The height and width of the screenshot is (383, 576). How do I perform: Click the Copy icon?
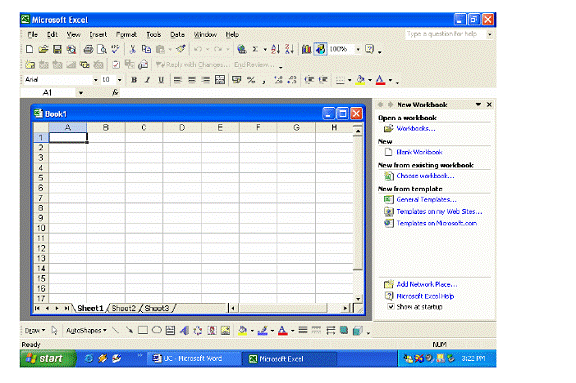[146, 49]
